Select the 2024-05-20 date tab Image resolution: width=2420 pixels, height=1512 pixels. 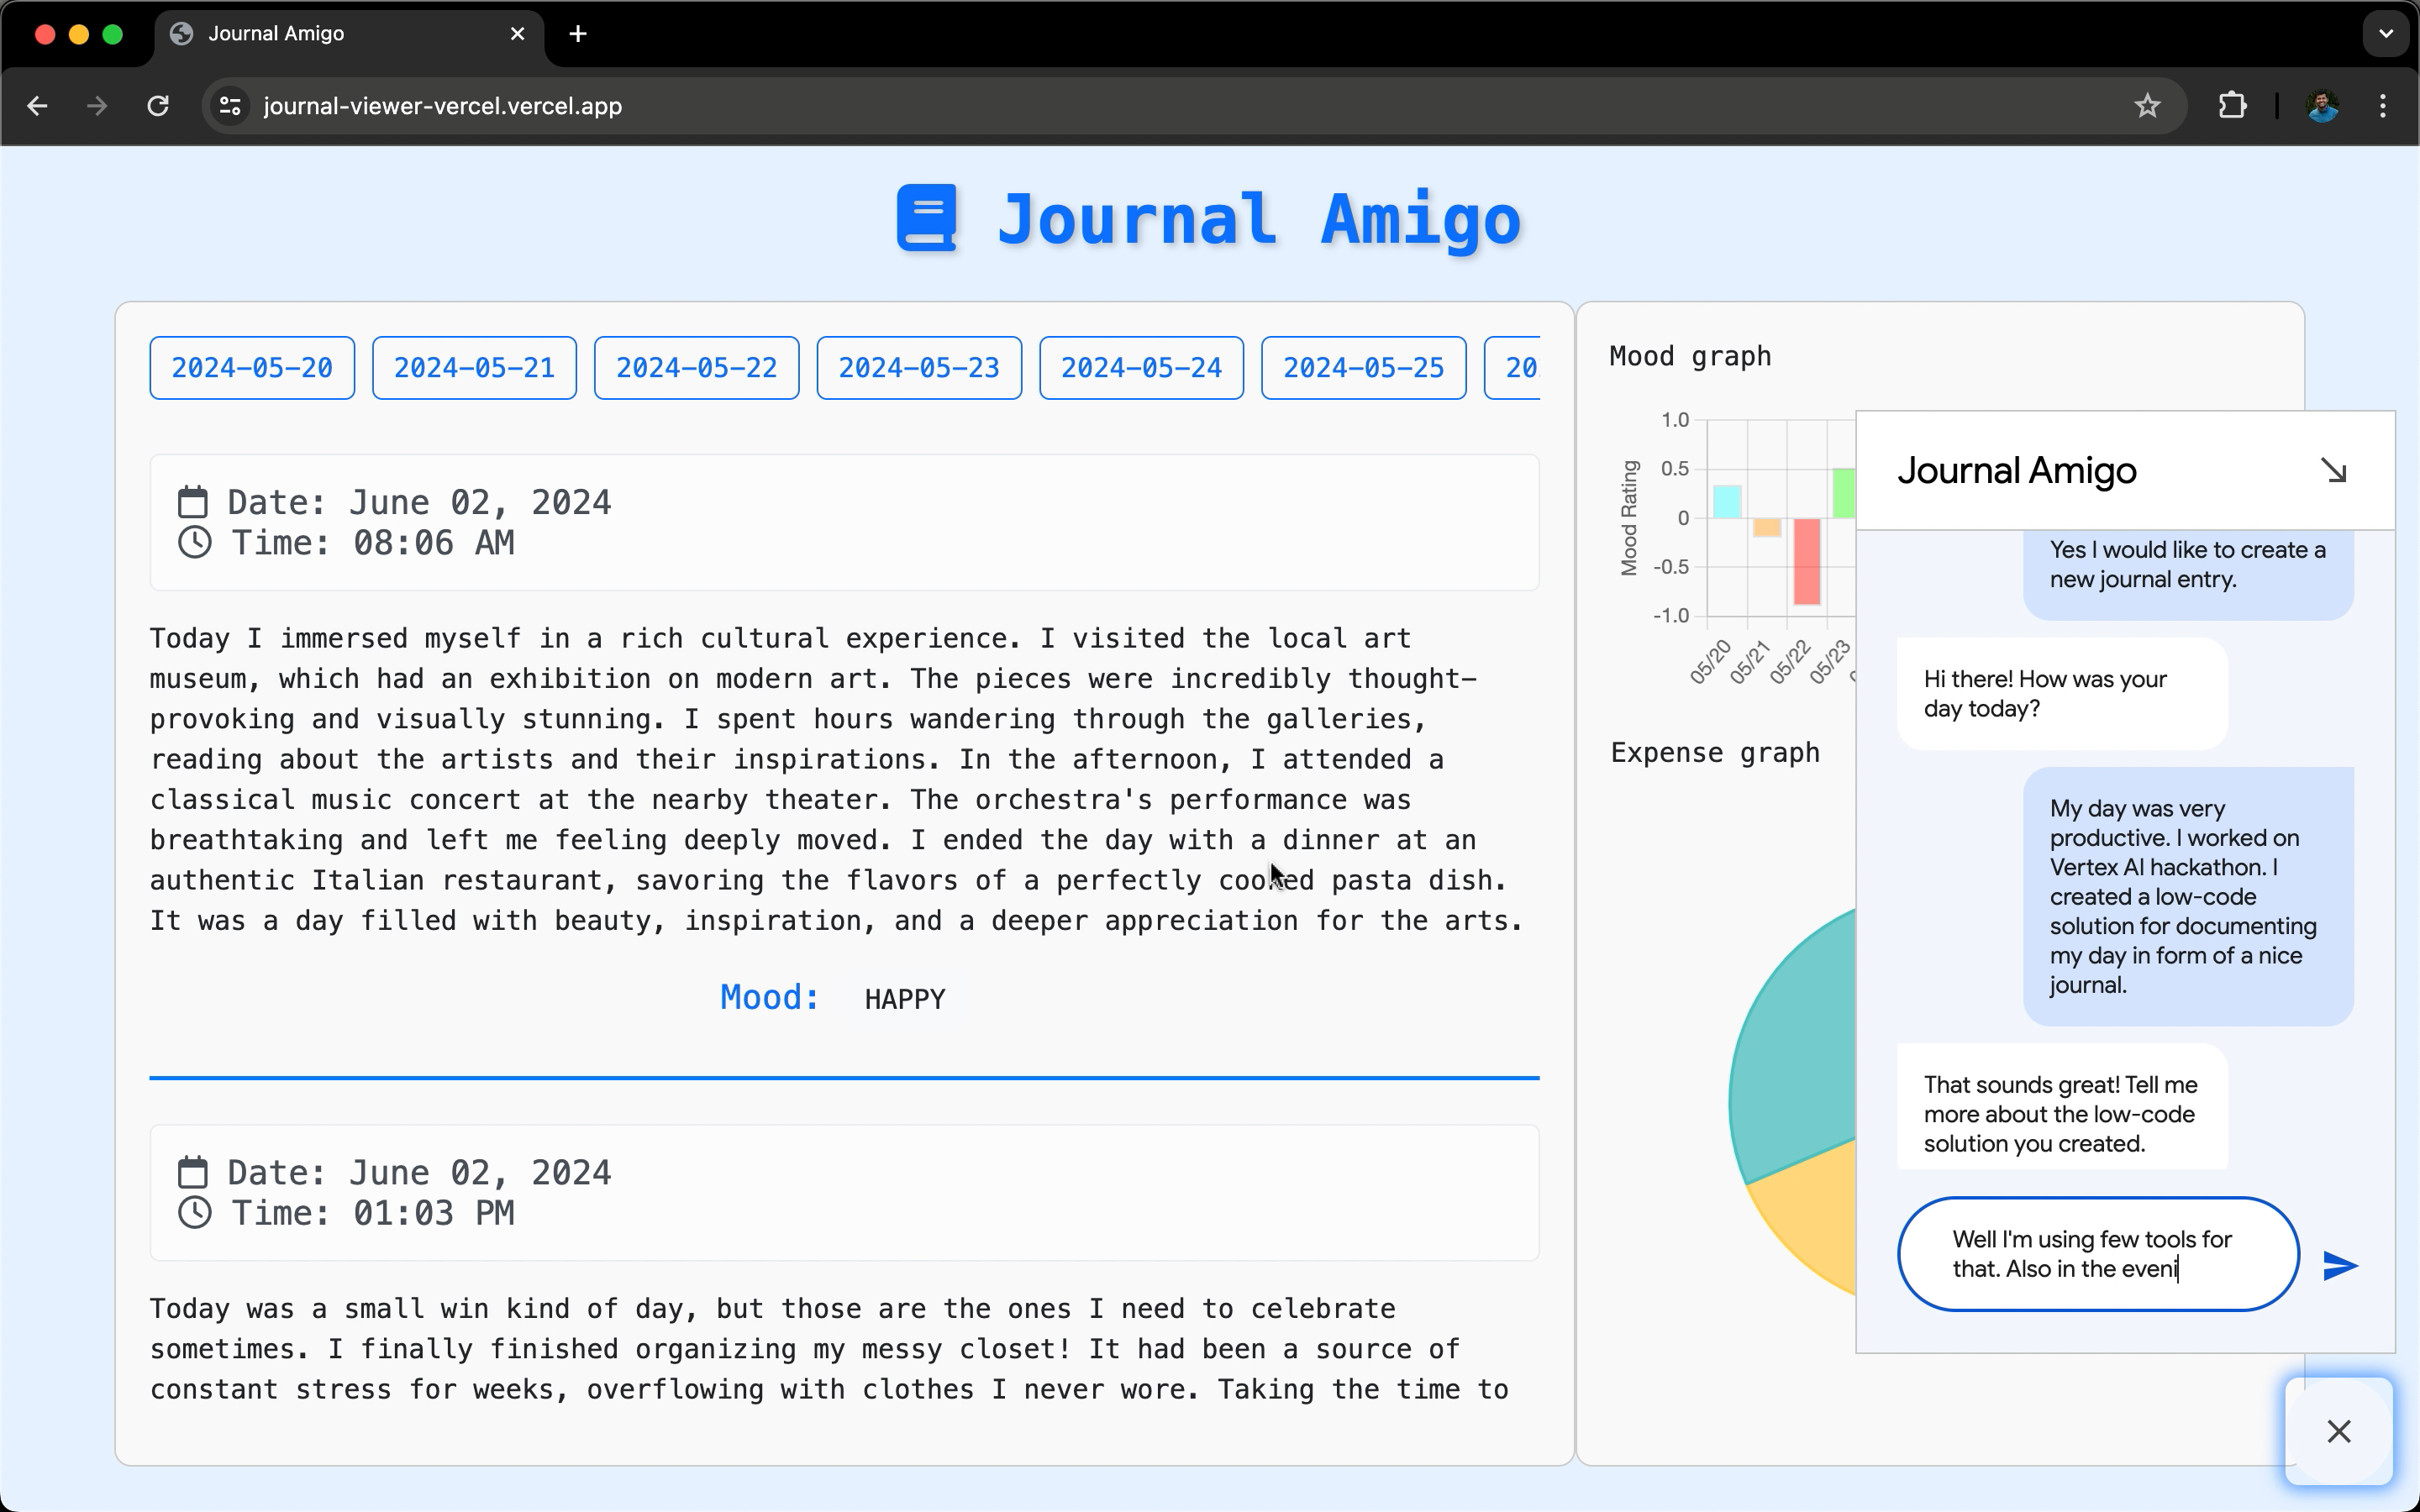point(252,368)
